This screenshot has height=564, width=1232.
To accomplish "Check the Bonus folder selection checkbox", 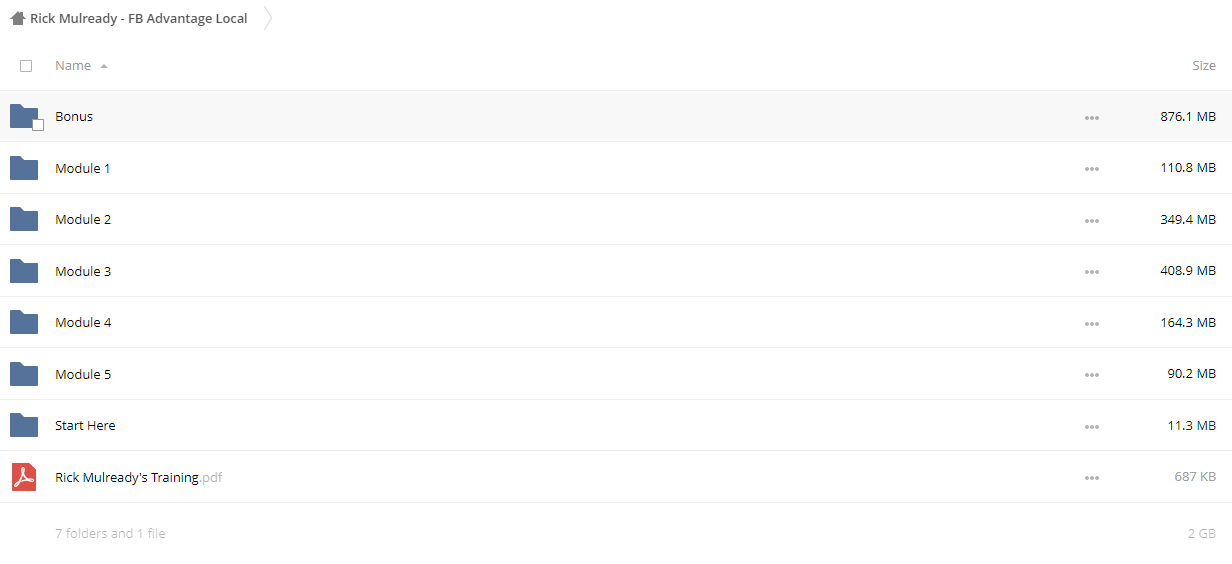I will tap(38, 125).
